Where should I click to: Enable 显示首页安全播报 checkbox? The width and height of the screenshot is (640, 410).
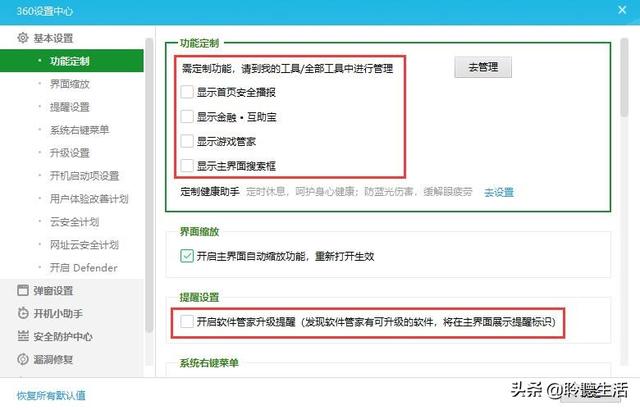(x=187, y=92)
